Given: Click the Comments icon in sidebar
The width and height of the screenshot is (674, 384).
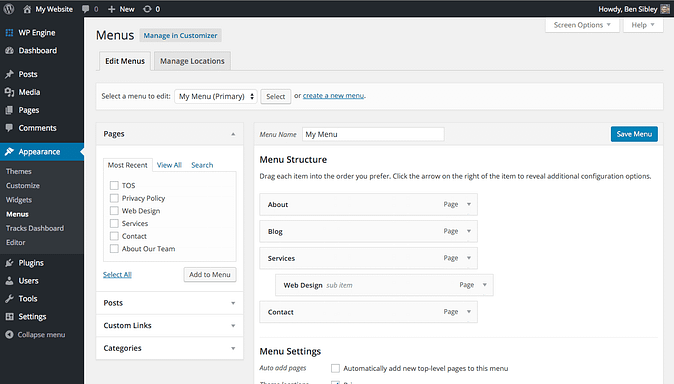Looking at the screenshot, I should point(9,128).
